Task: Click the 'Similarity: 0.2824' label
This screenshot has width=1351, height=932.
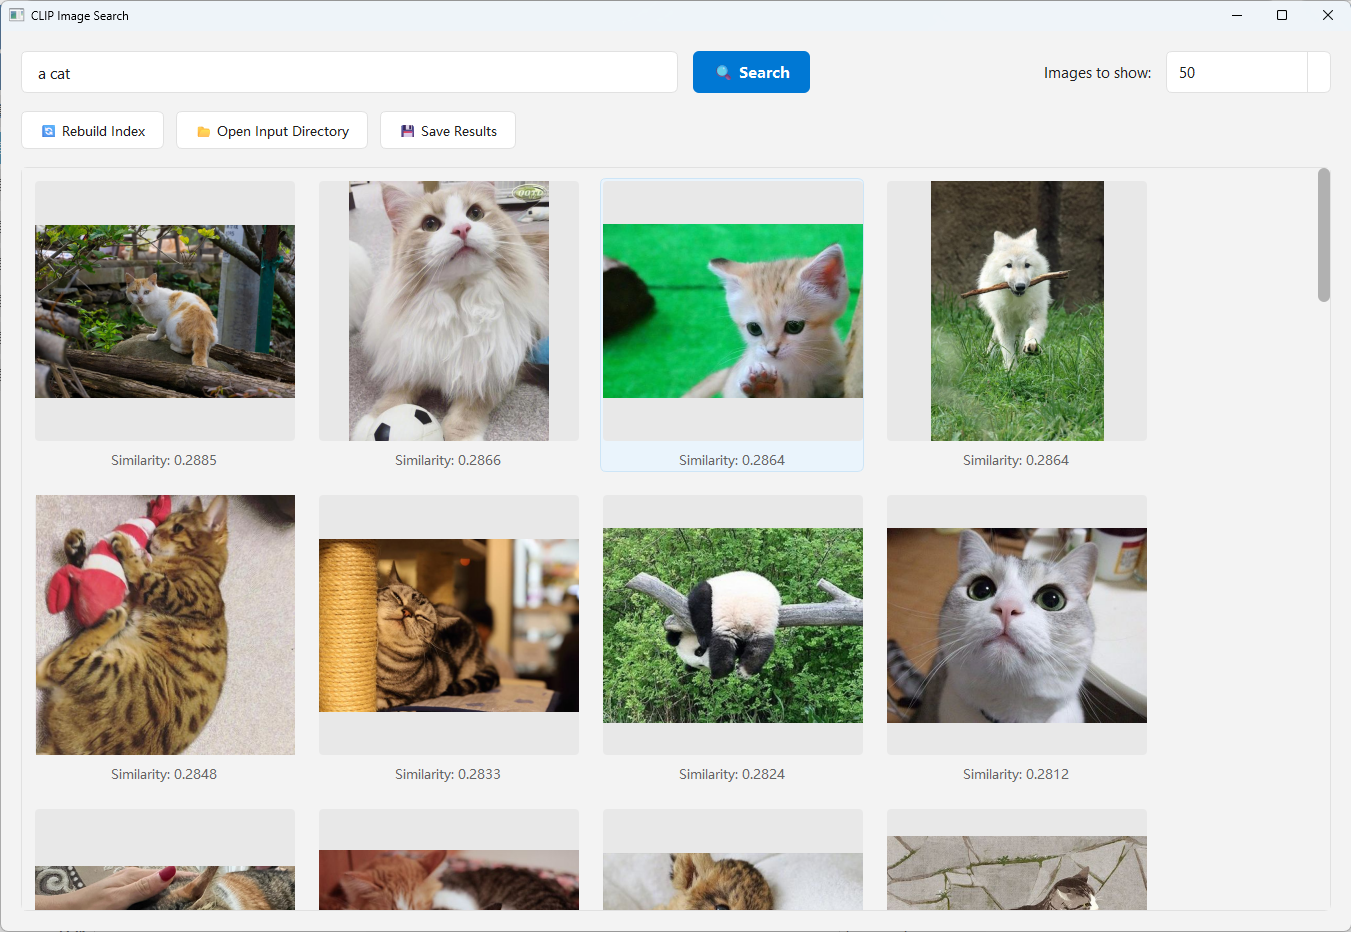Action: pos(732,774)
